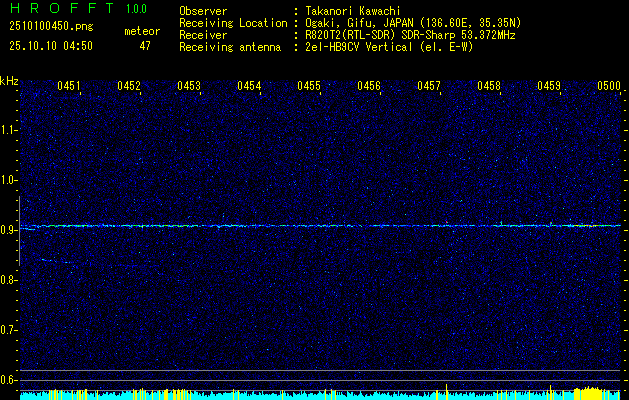The width and height of the screenshot is (629, 400).
Task: Click the 0452 time marker
Action: (x=129, y=86)
